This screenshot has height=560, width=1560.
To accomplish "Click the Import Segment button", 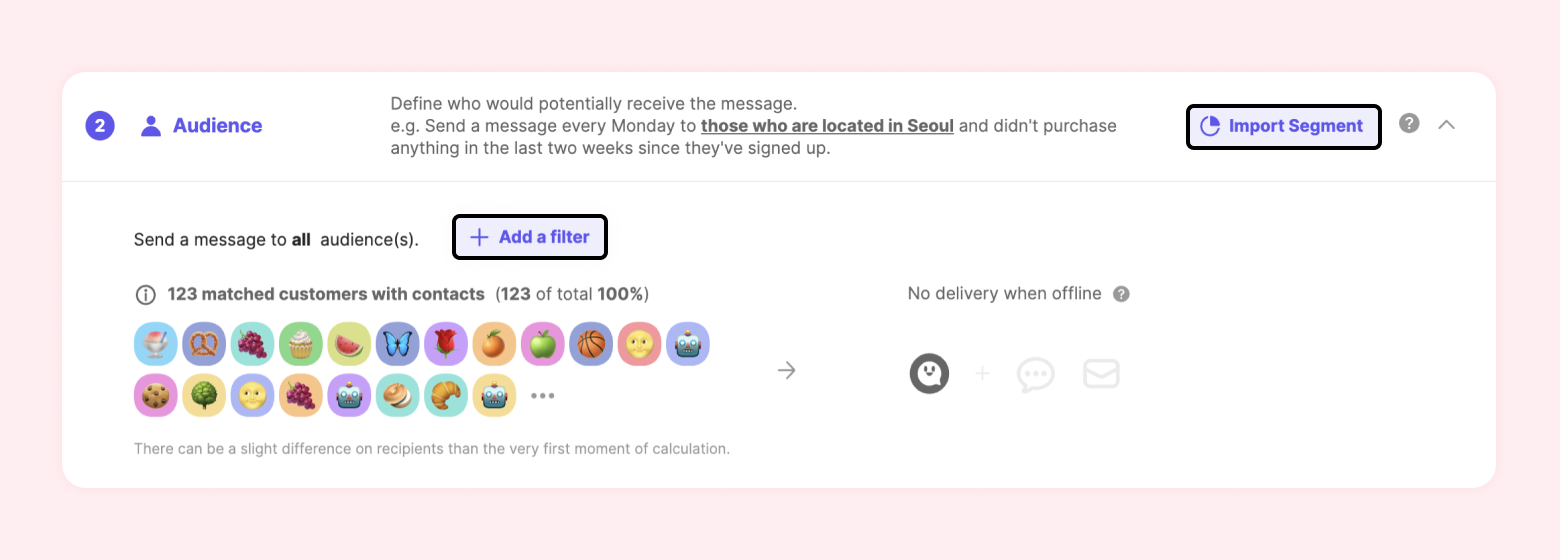I will 1283,127.
